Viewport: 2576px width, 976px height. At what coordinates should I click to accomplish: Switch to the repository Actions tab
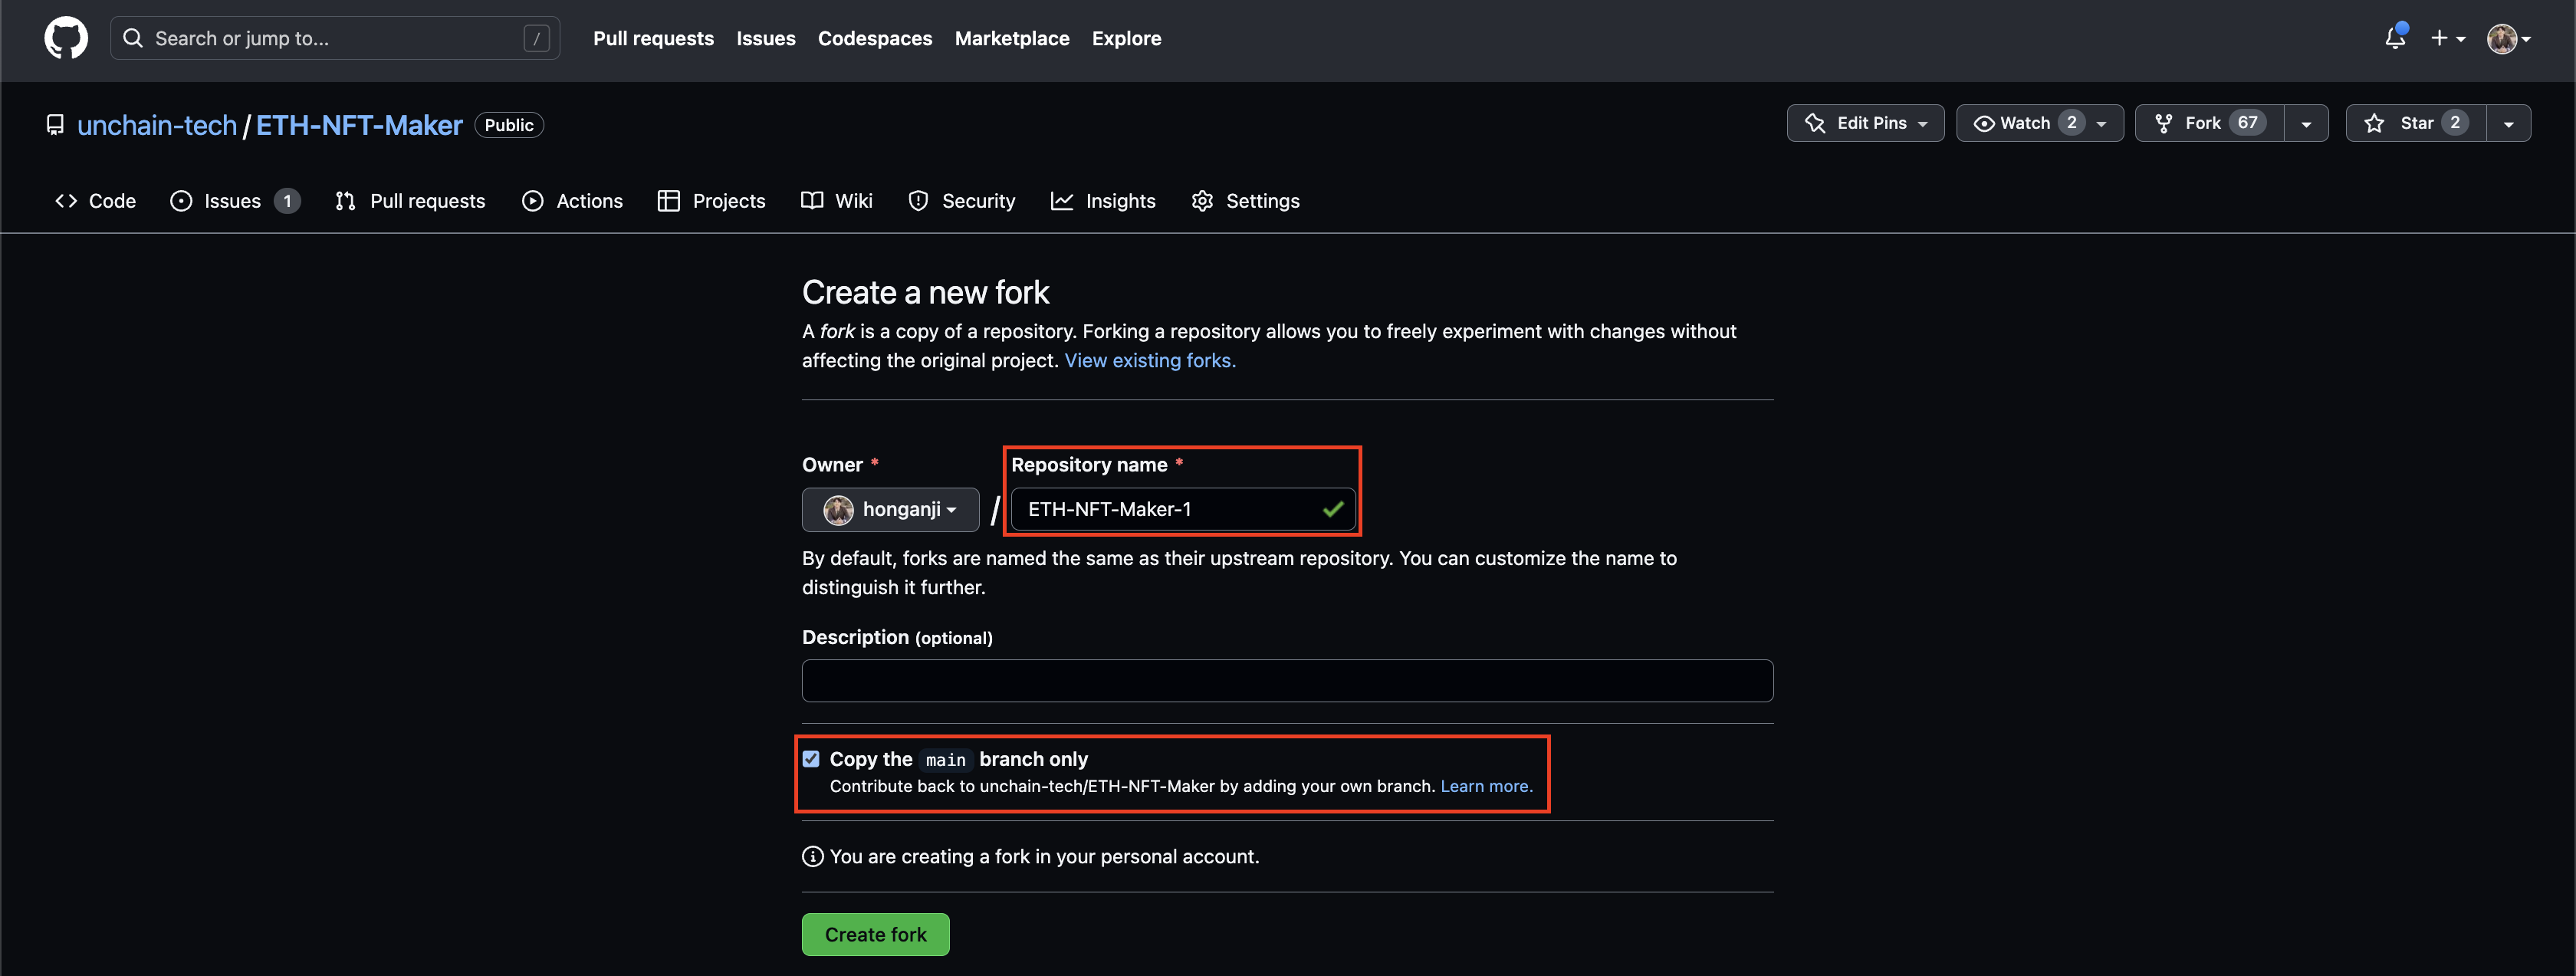pyautogui.click(x=573, y=201)
